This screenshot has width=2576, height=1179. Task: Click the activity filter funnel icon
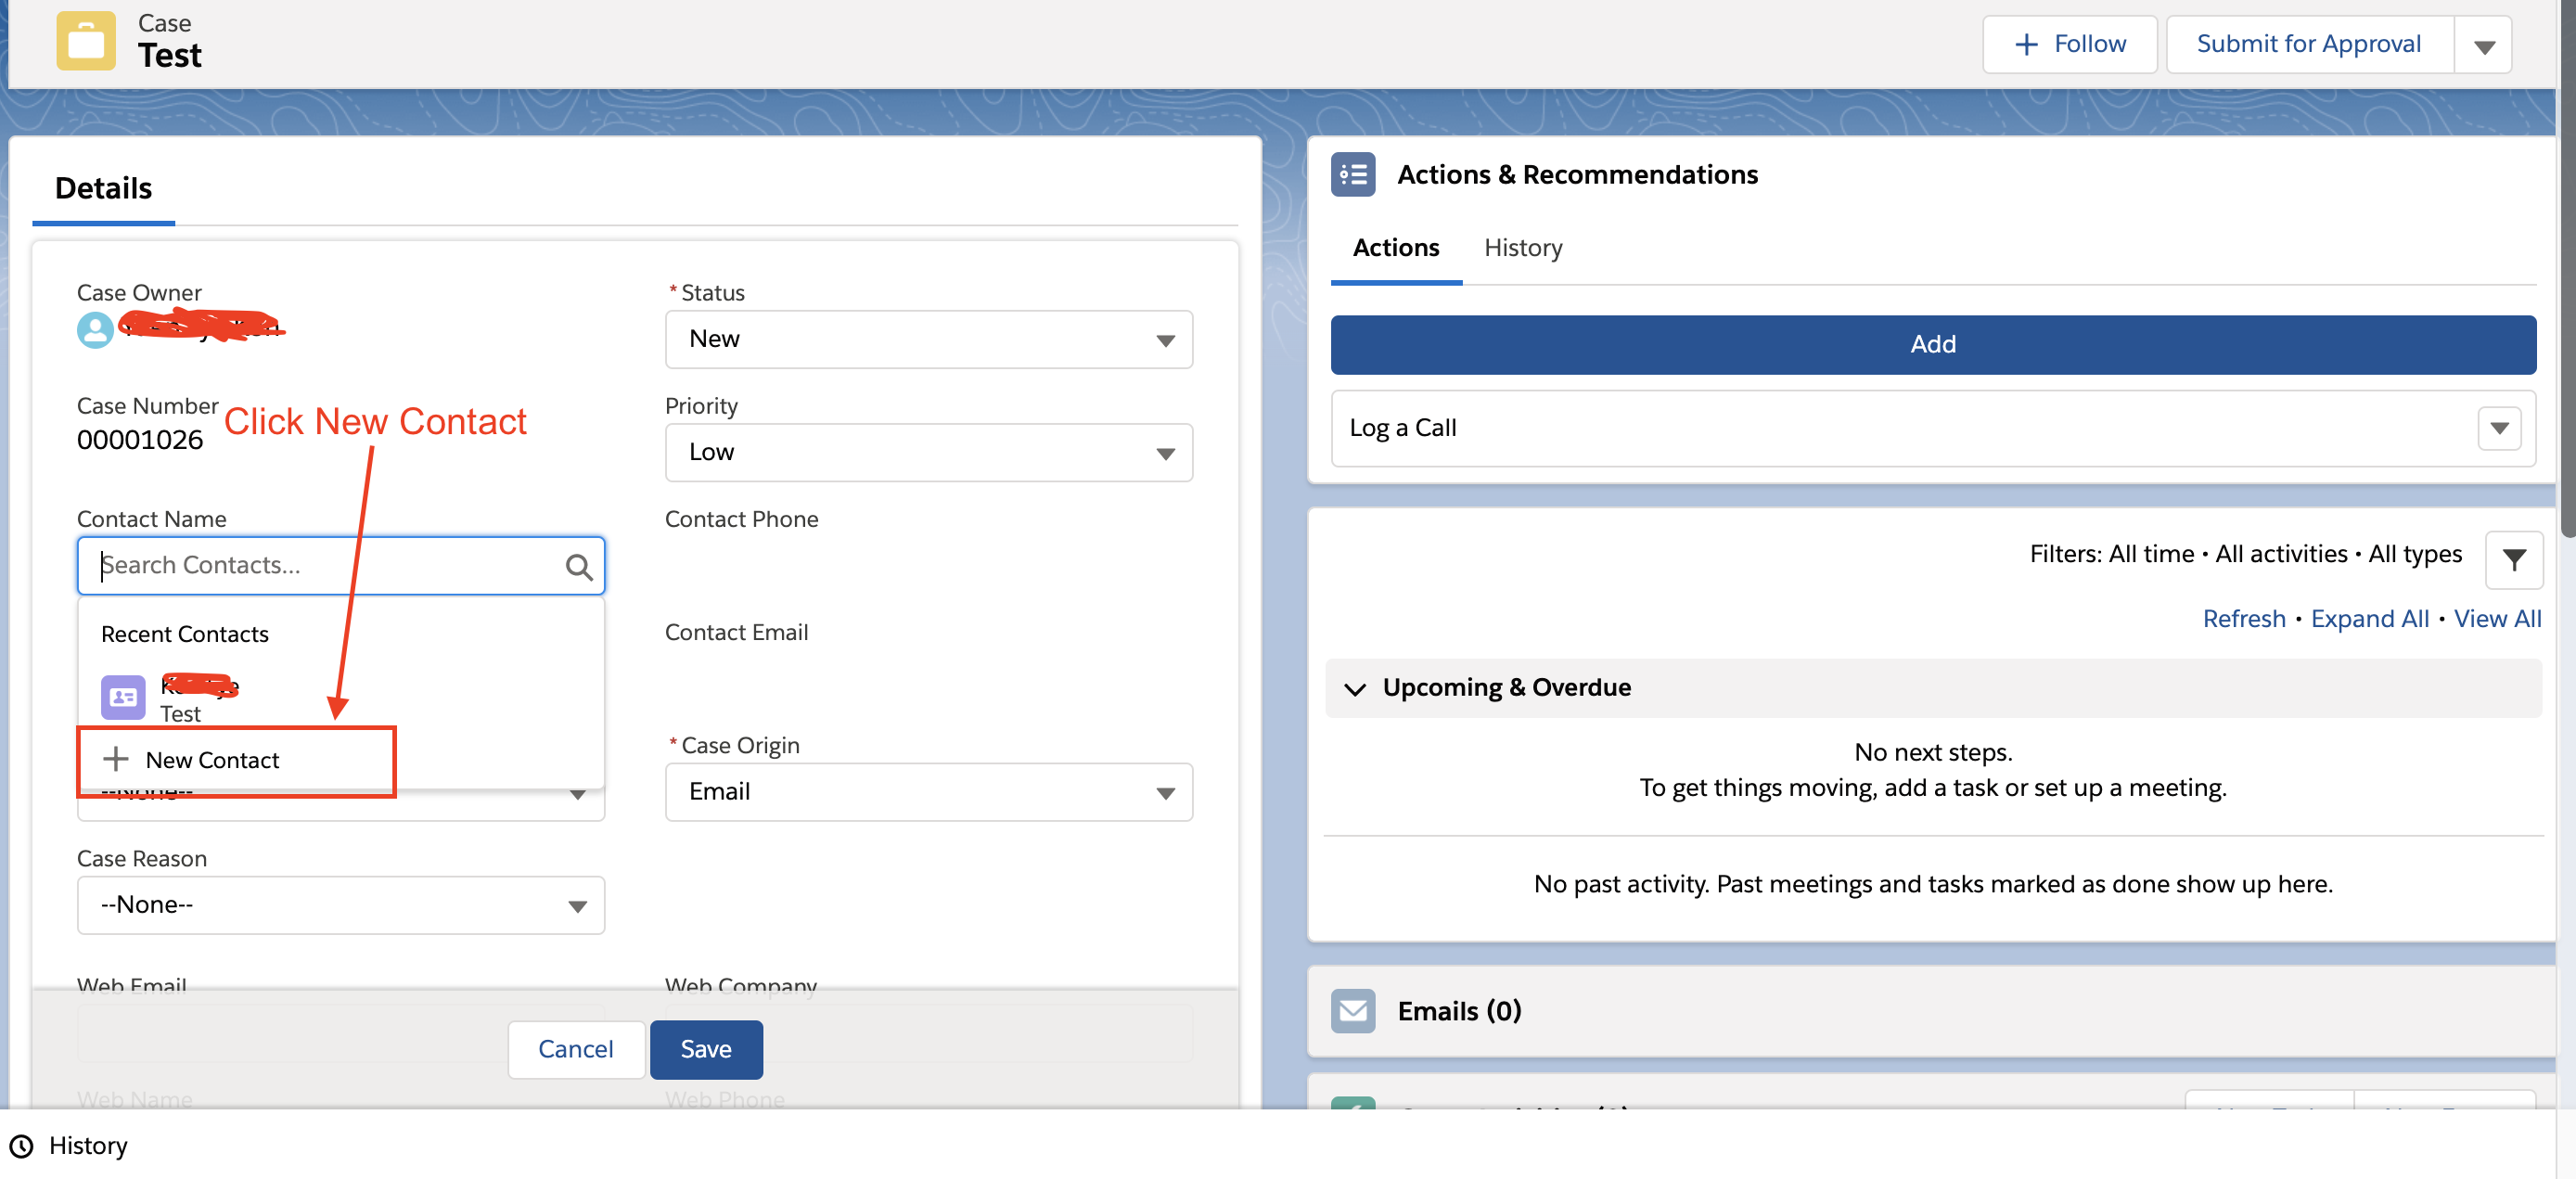click(x=2513, y=559)
